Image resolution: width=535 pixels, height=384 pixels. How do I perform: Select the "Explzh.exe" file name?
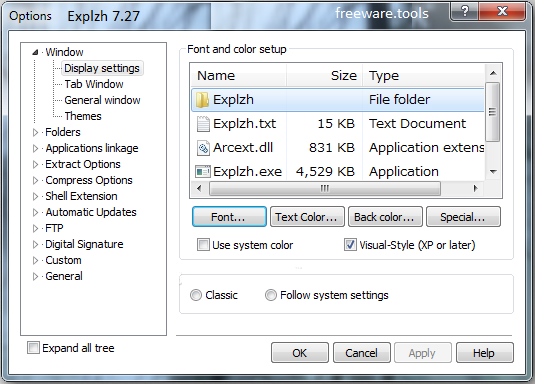pos(248,172)
